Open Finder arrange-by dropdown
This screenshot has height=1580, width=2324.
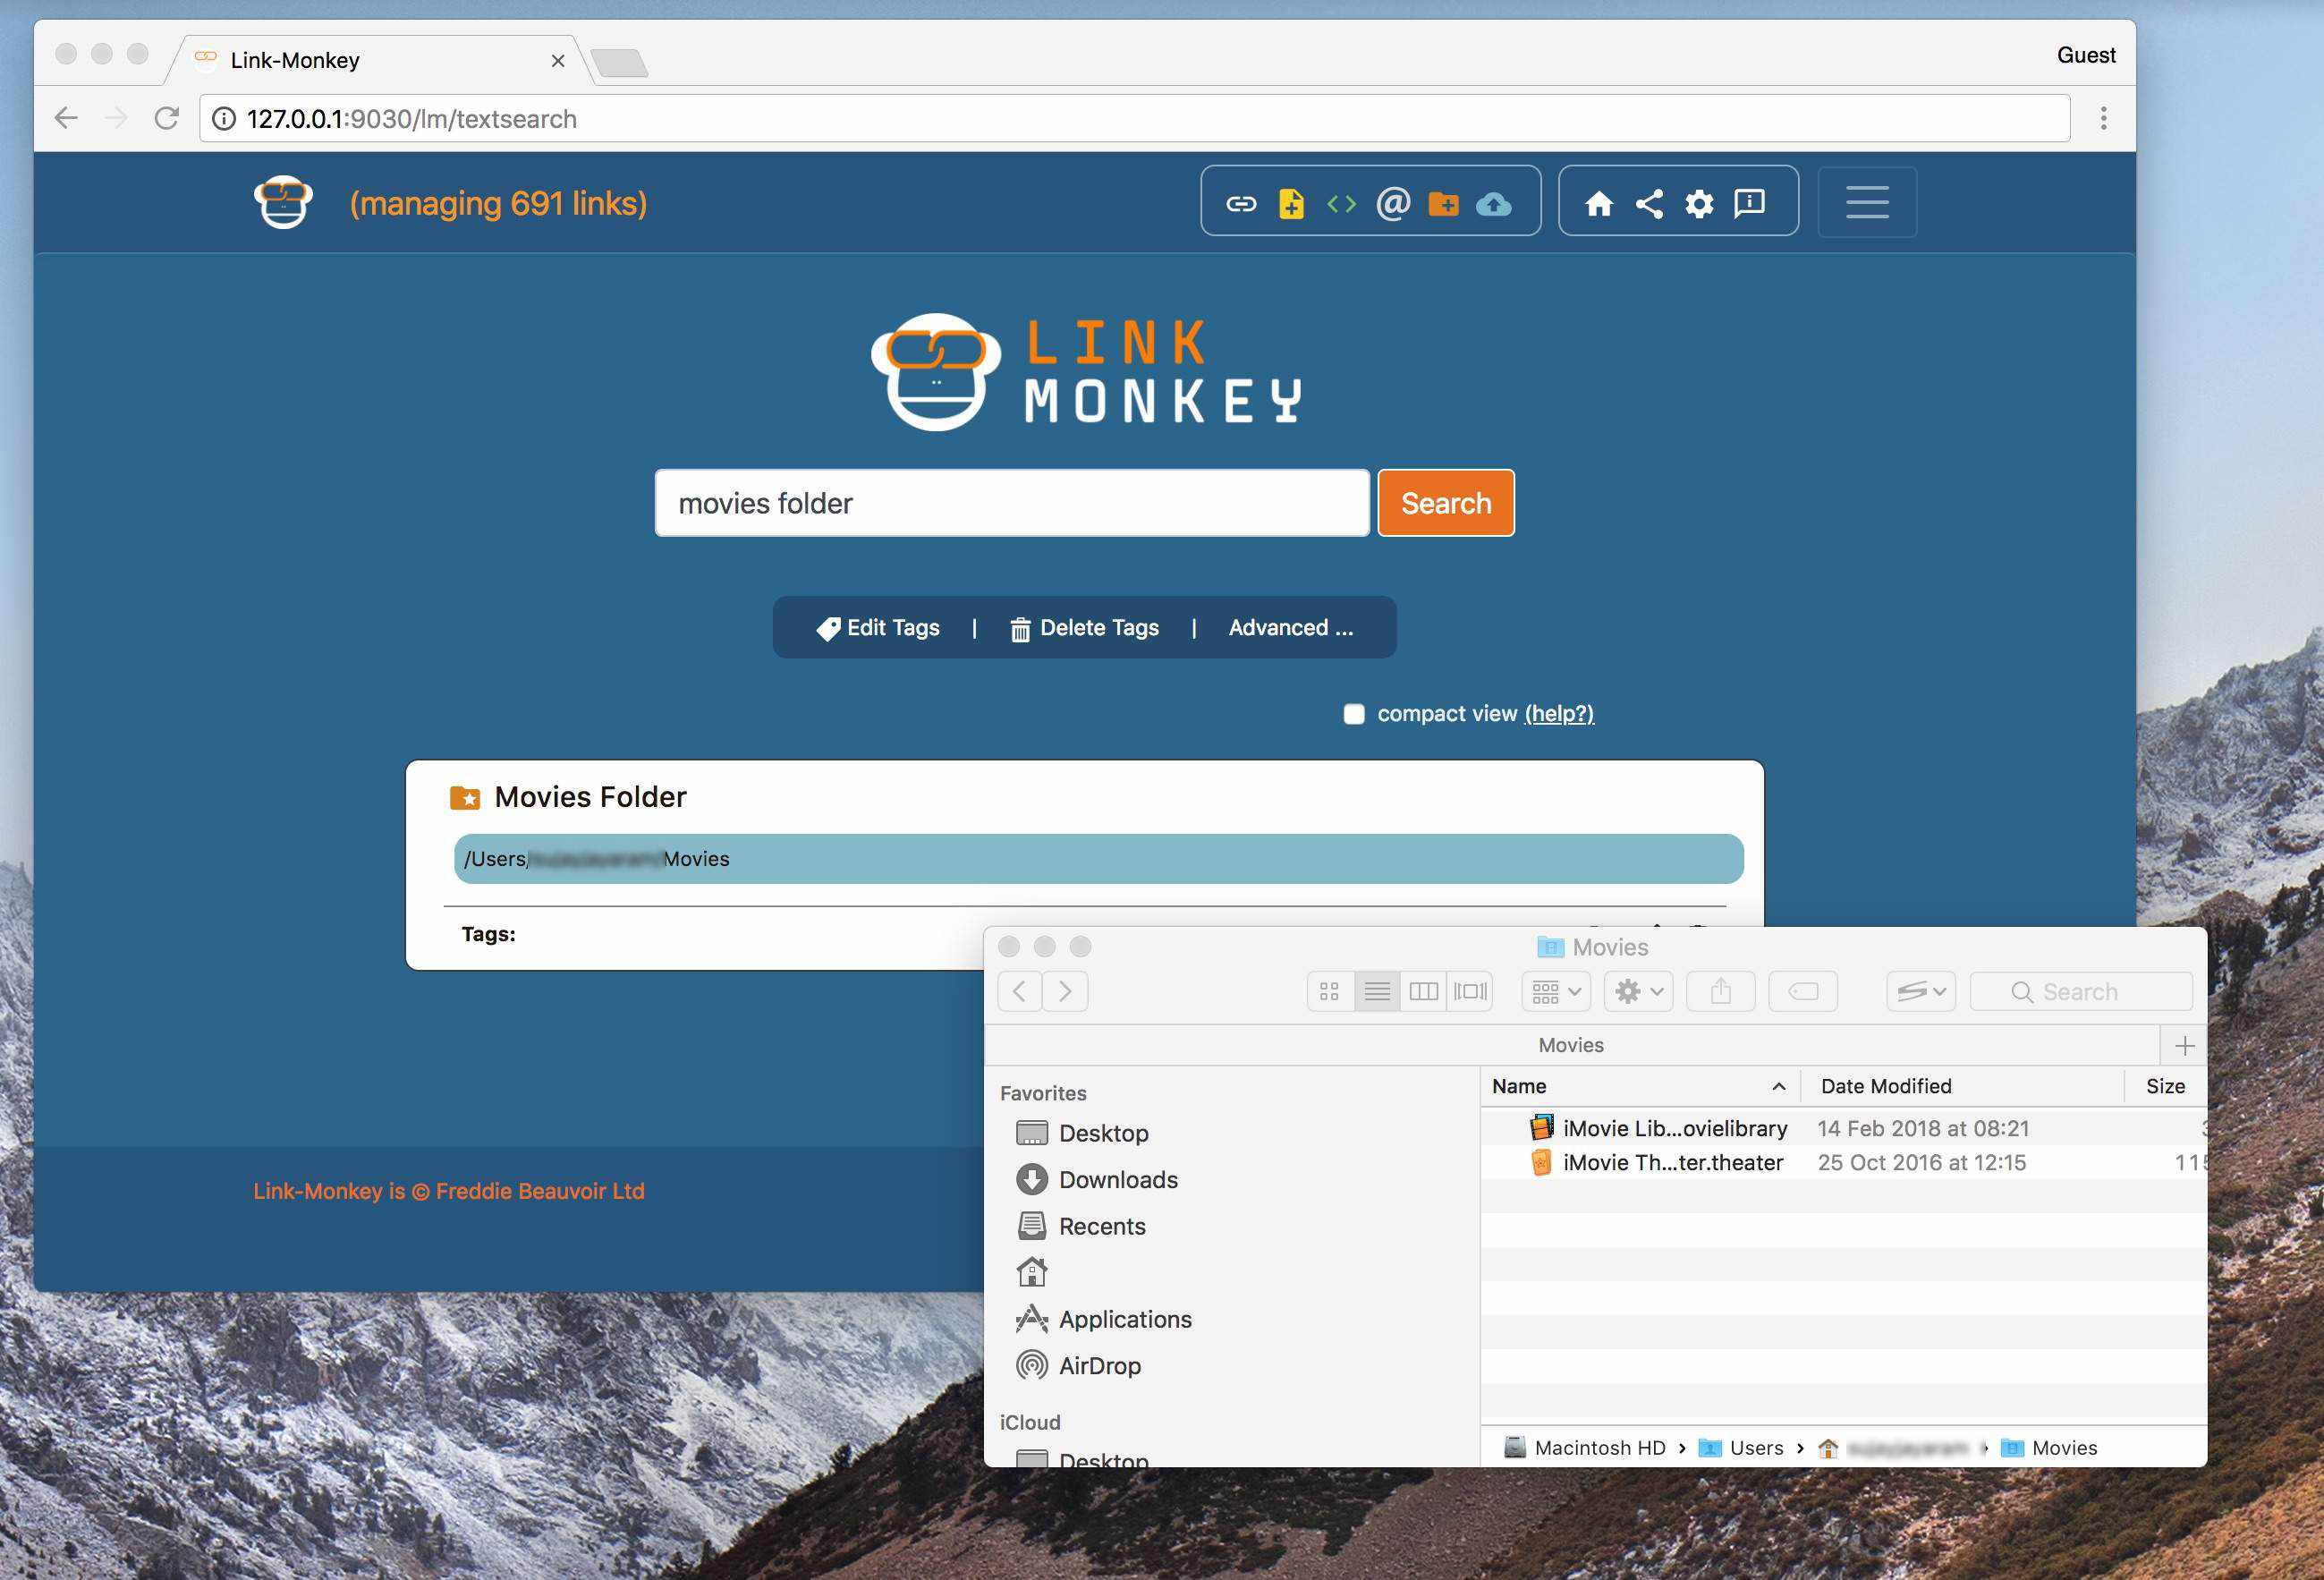[1556, 991]
